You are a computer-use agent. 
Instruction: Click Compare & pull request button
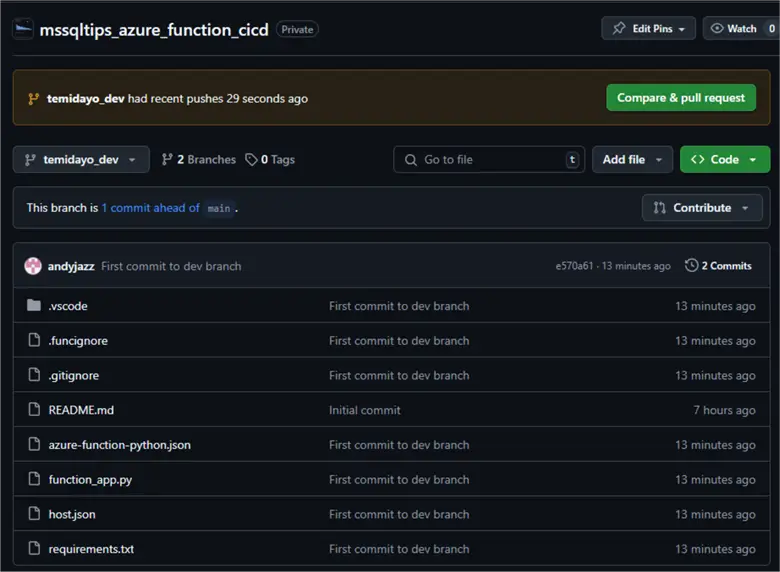click(x=681, y=98)
